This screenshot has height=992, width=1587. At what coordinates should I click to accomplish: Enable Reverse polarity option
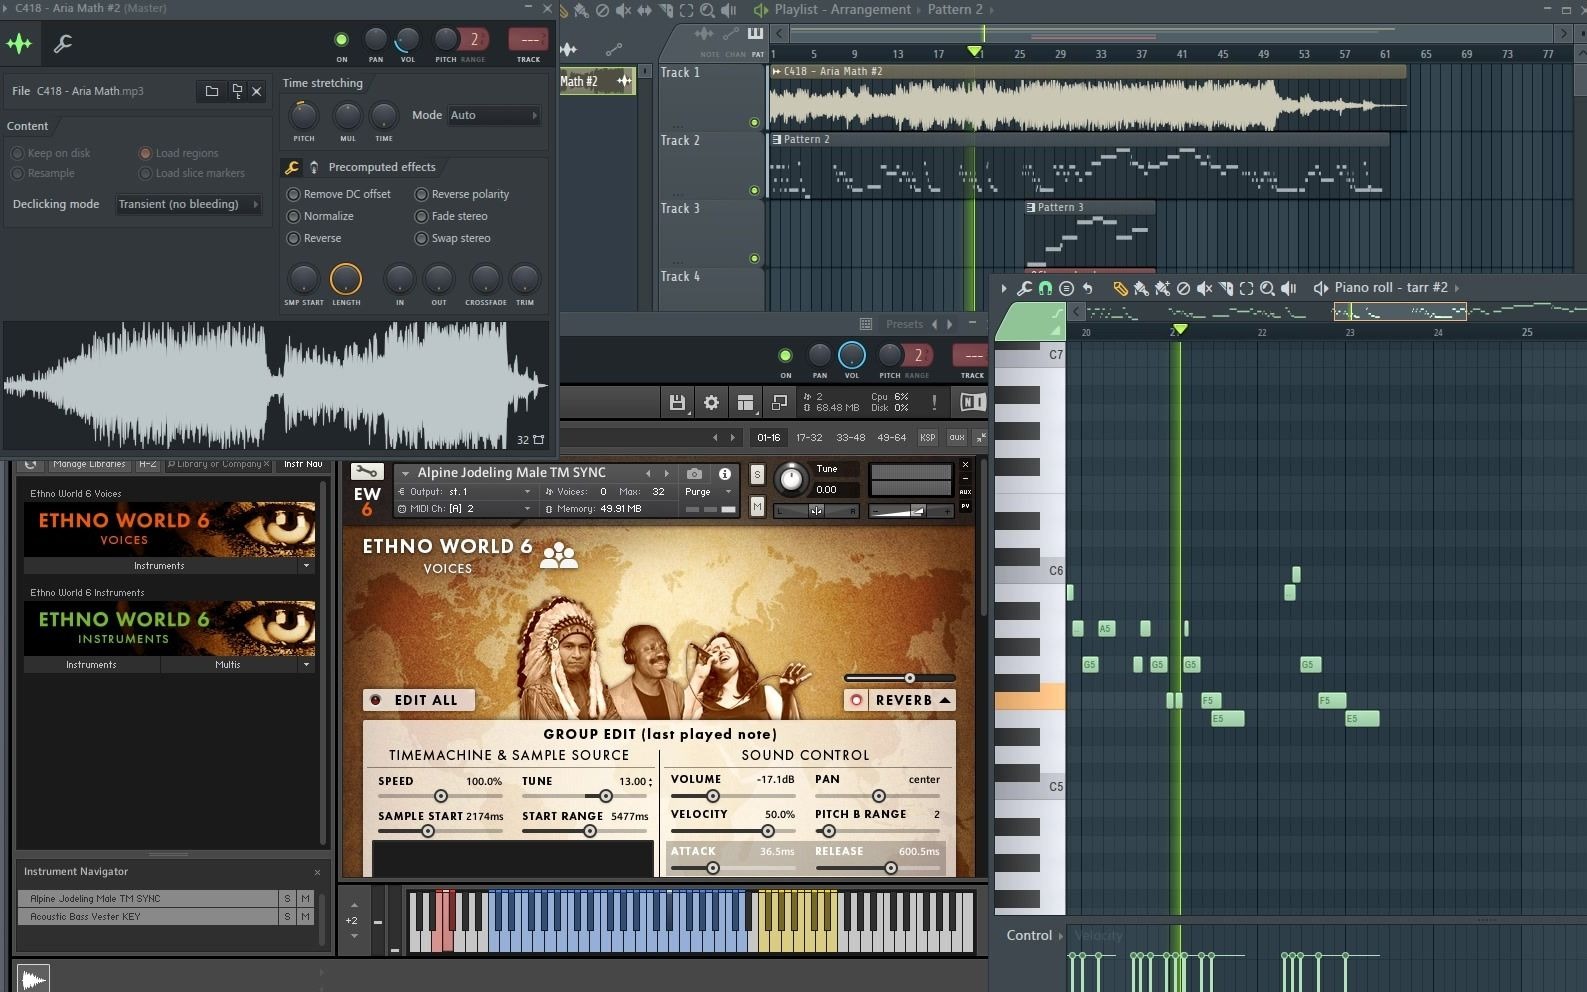click(462, 194)
